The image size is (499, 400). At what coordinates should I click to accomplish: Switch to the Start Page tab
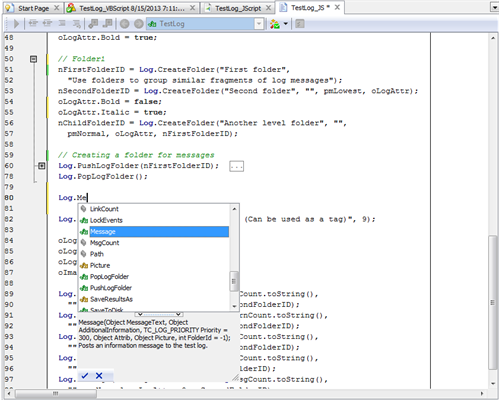point(33,8)
